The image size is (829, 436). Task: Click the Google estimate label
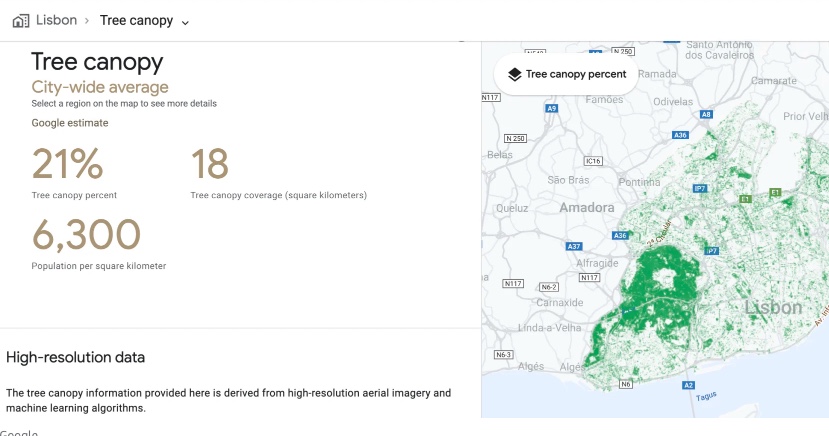pyautogui.click(x=70, y=123)
